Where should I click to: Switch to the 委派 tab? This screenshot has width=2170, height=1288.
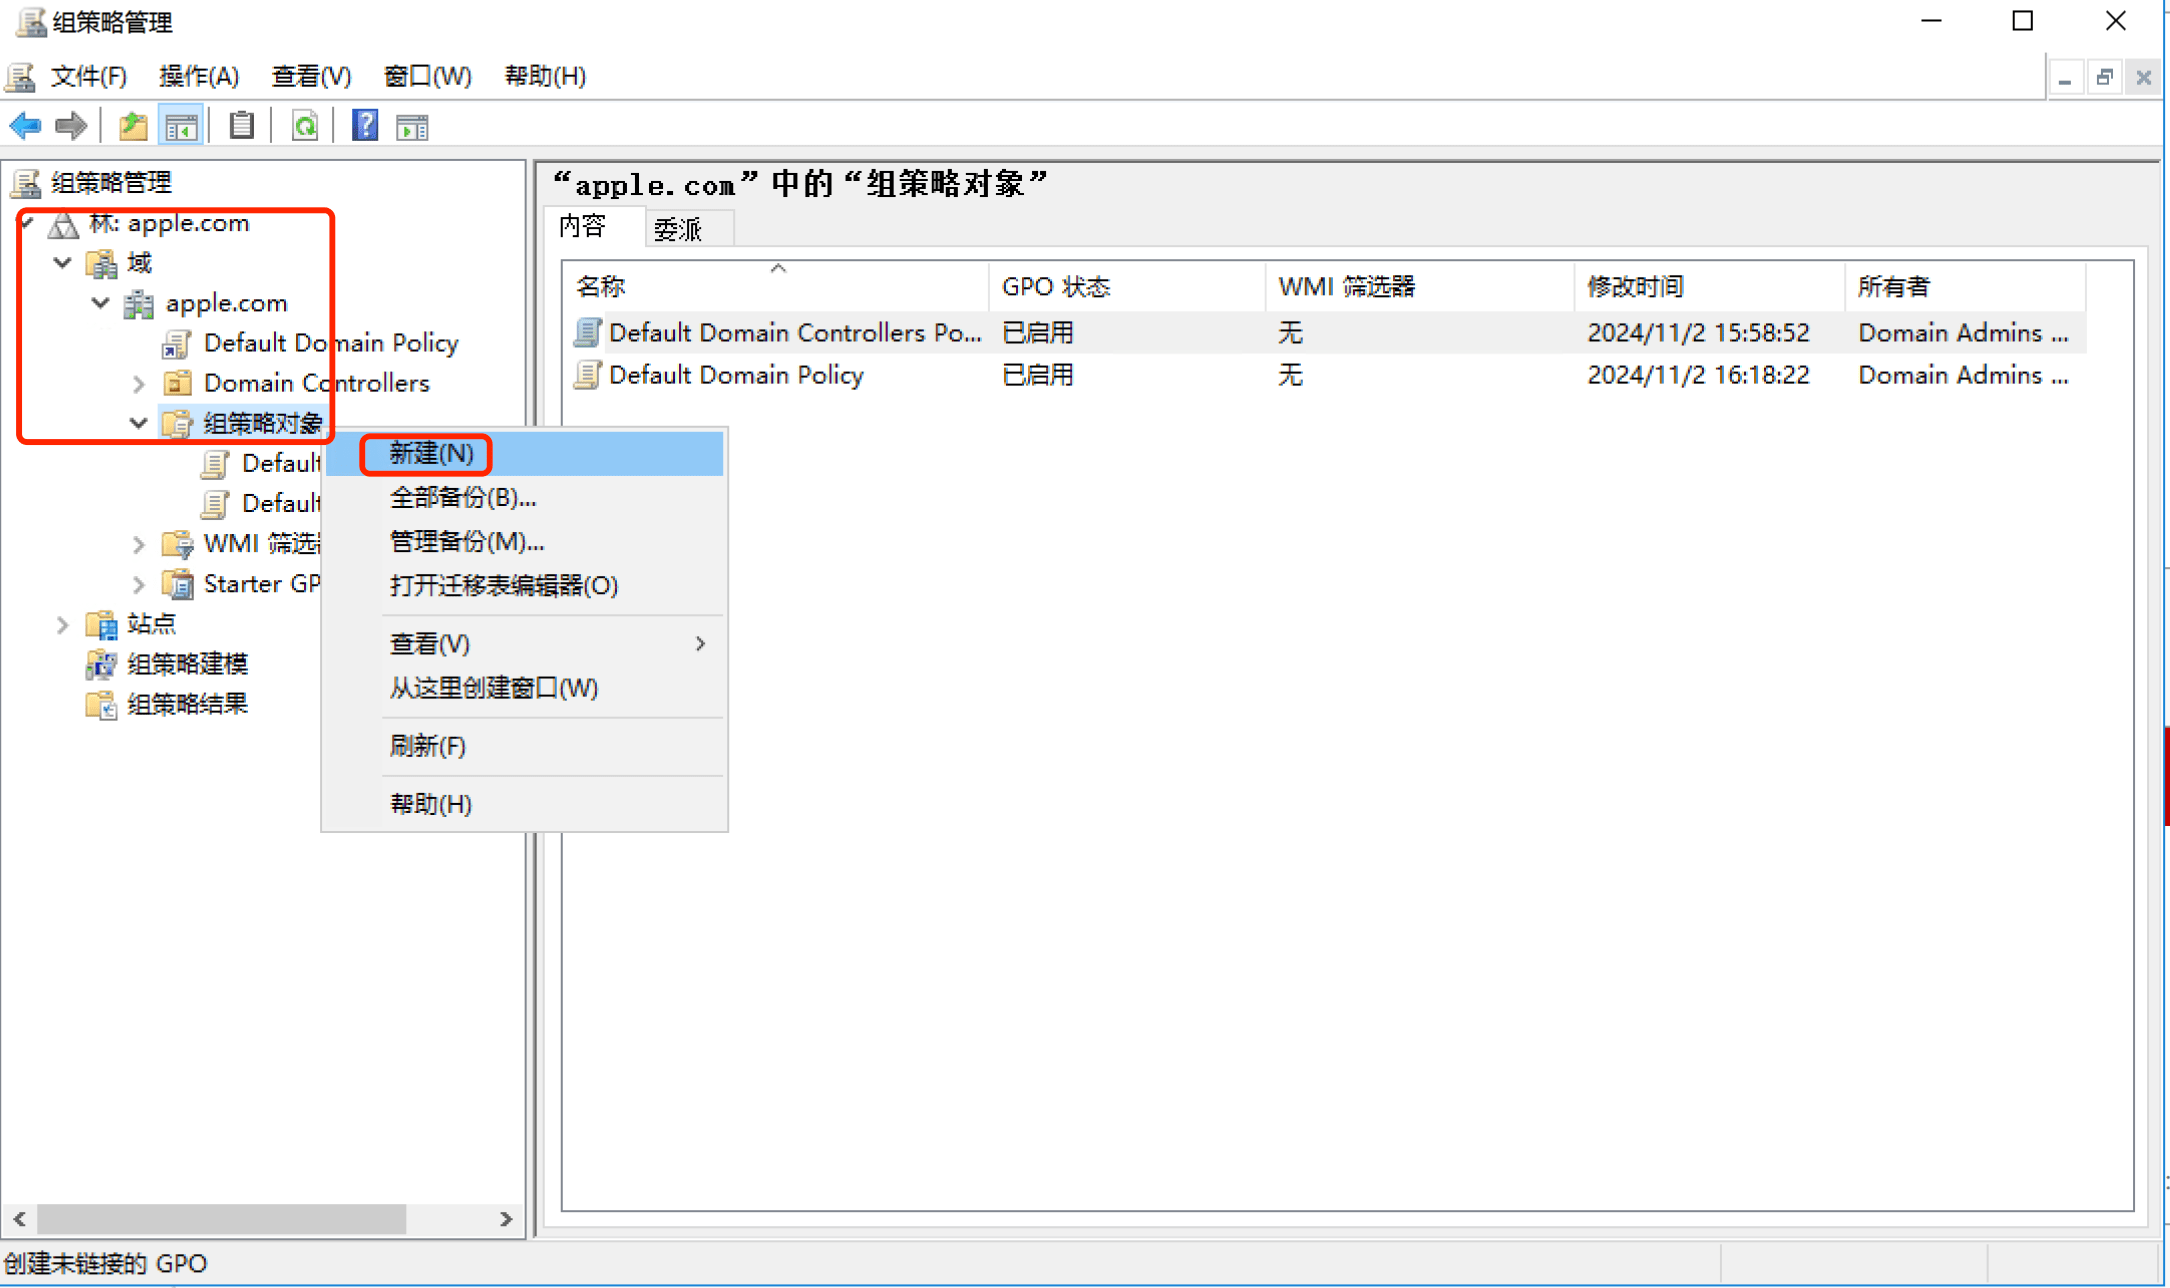pos(678,230)
